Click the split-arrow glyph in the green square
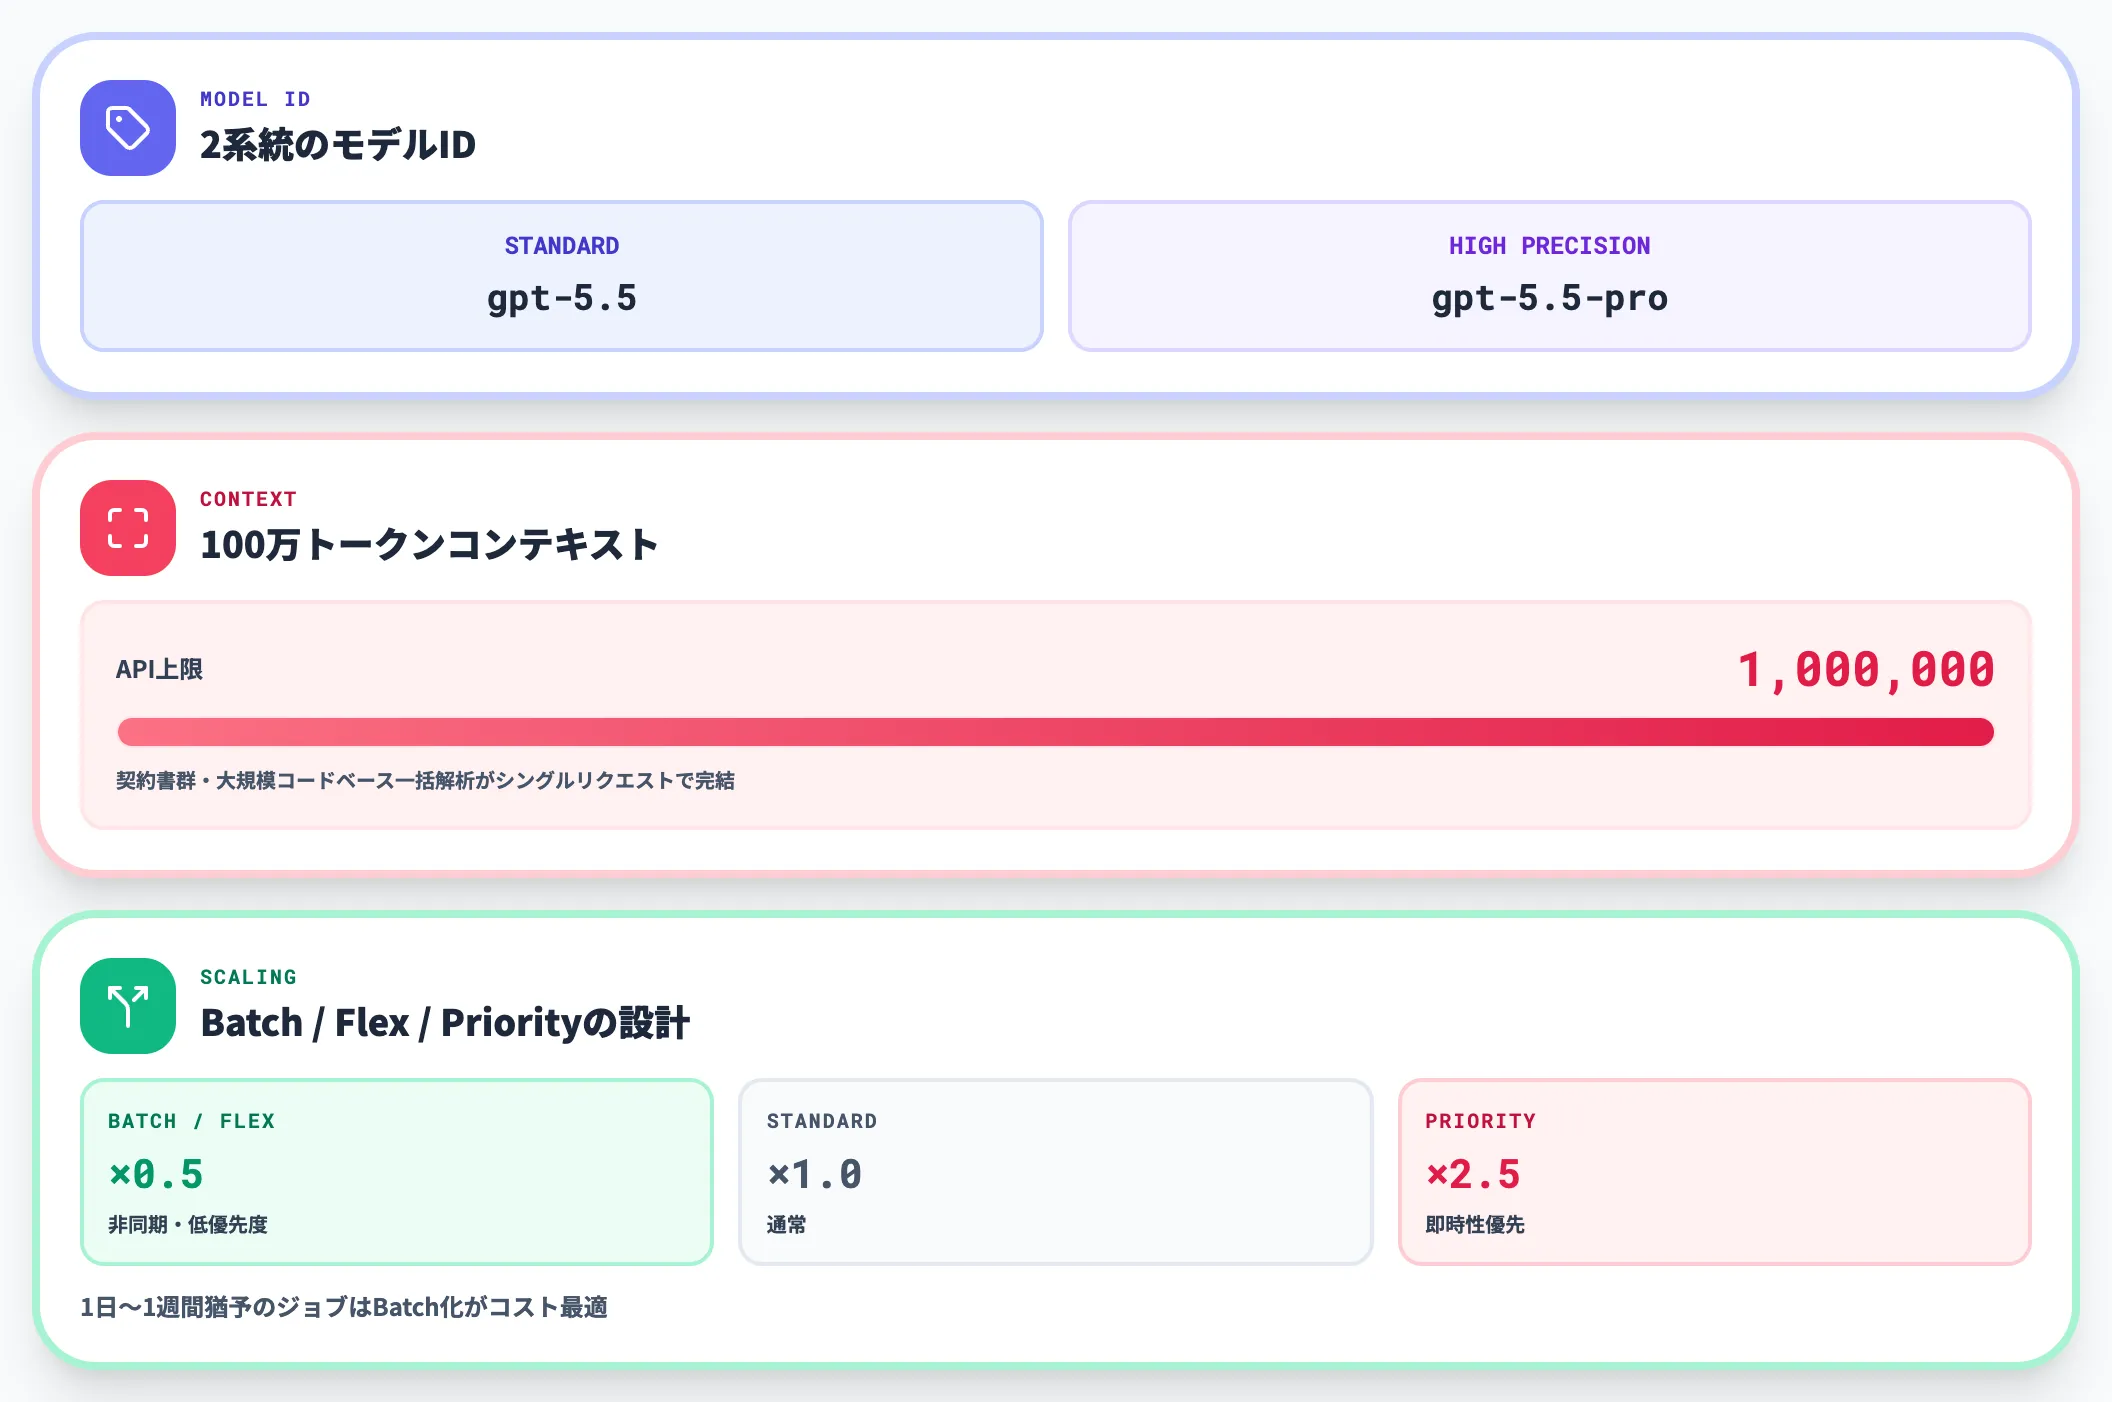 pyautogui.click(x=127, y=1007)
